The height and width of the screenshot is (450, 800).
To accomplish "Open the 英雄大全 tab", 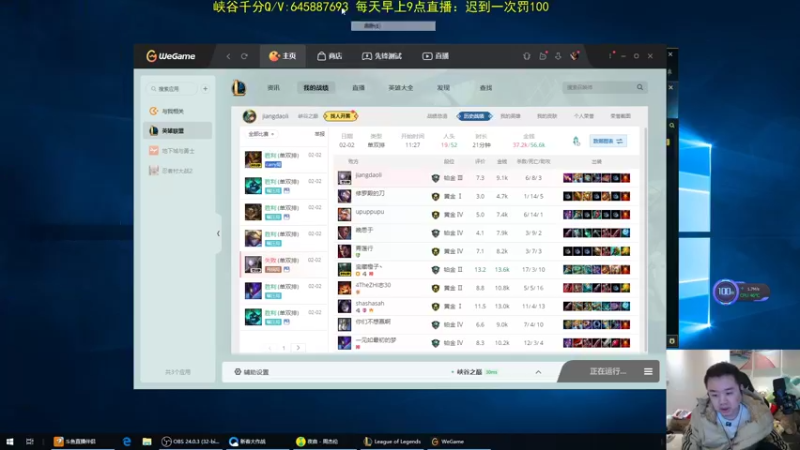I will point(401,88).
